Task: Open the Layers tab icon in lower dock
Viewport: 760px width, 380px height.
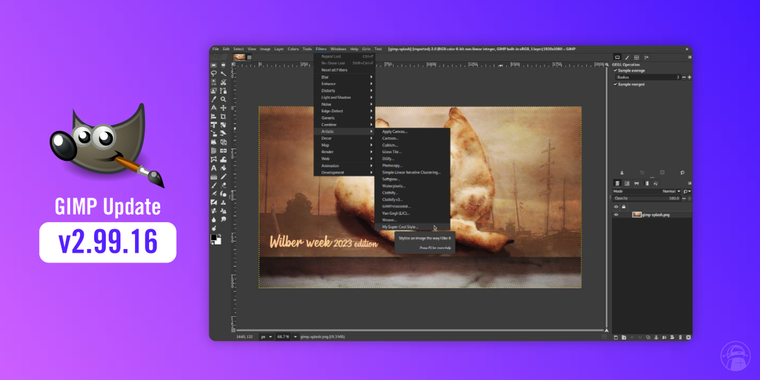Action: (617, 183)
